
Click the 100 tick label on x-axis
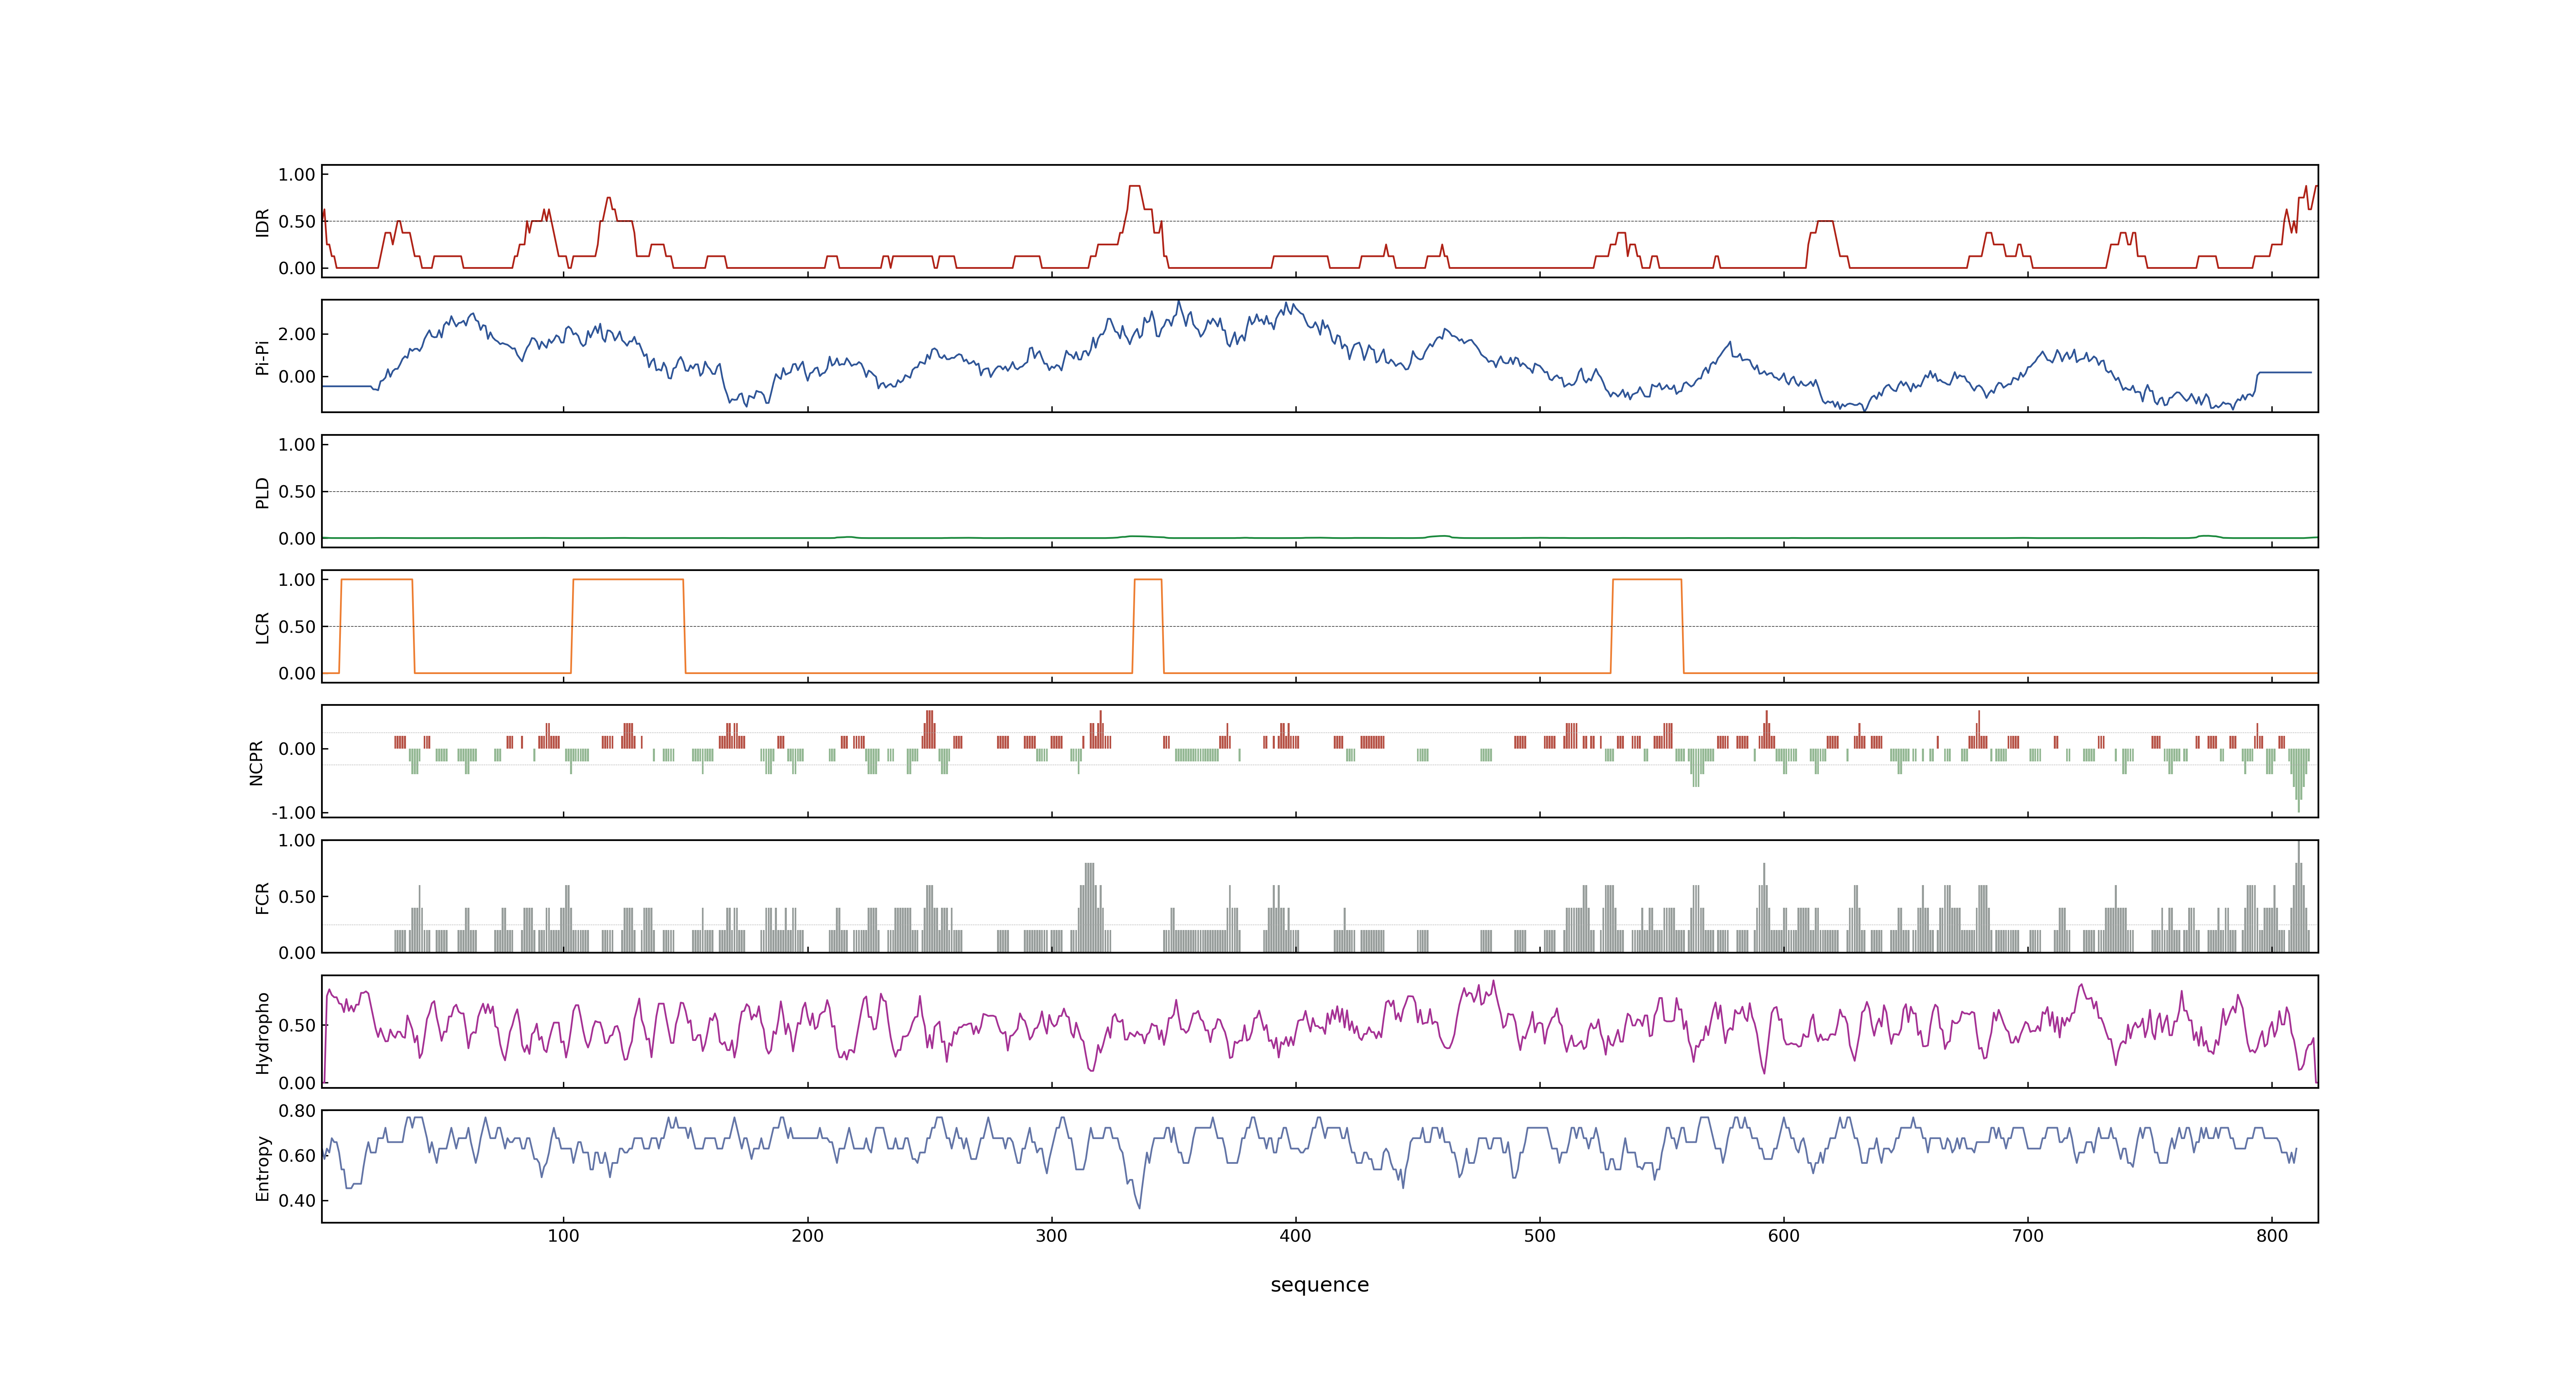coord(563,1236)
